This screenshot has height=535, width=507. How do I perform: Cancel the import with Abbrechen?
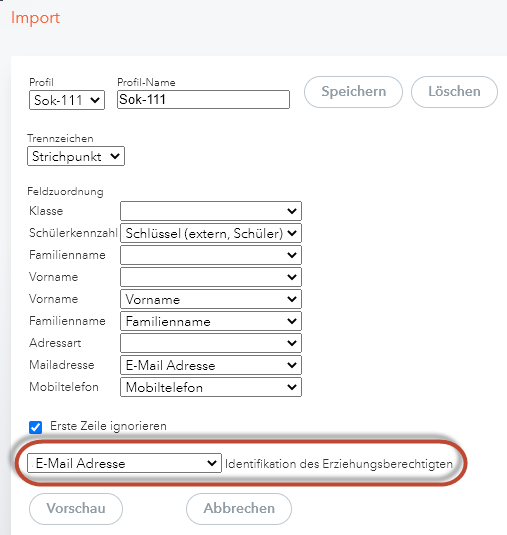coord(239,509)
